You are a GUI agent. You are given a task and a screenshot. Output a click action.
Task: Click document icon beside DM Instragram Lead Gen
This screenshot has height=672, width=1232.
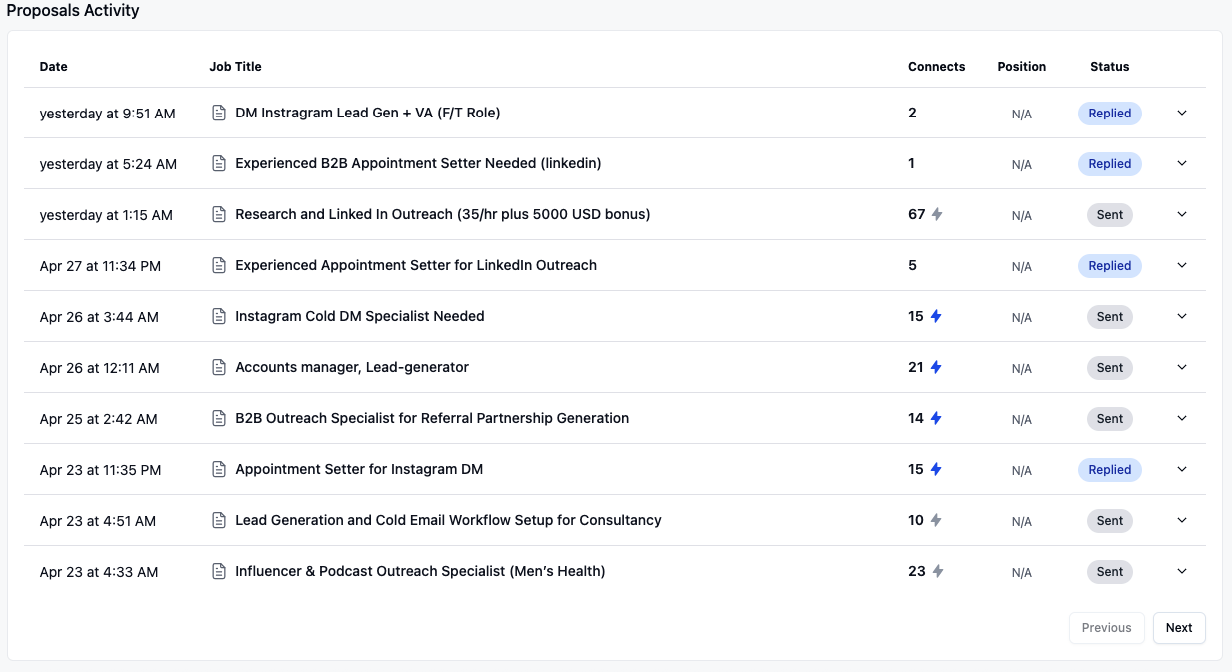click(219, 113)
